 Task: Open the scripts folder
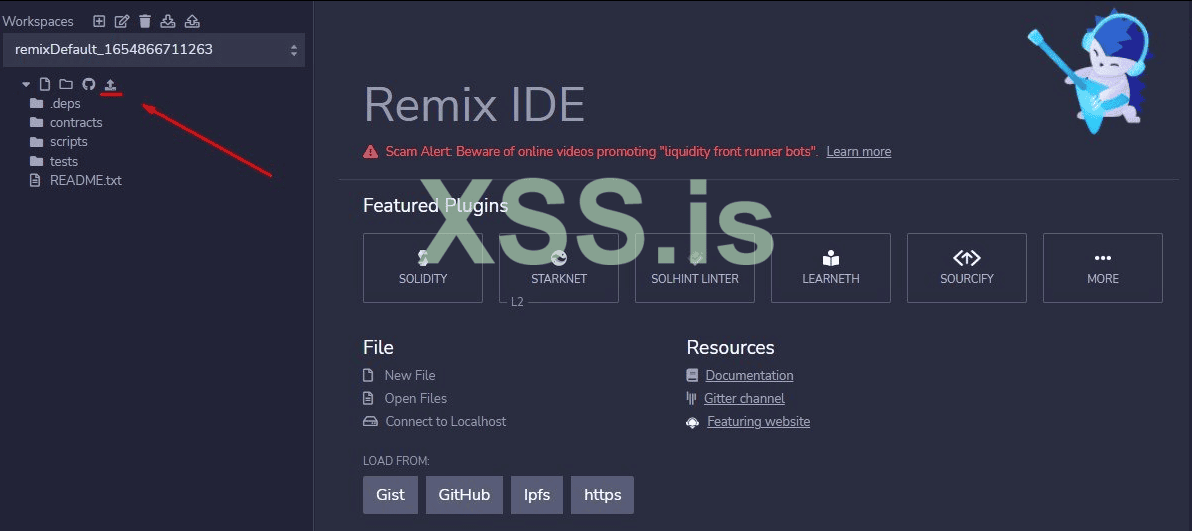click(68, 141)
